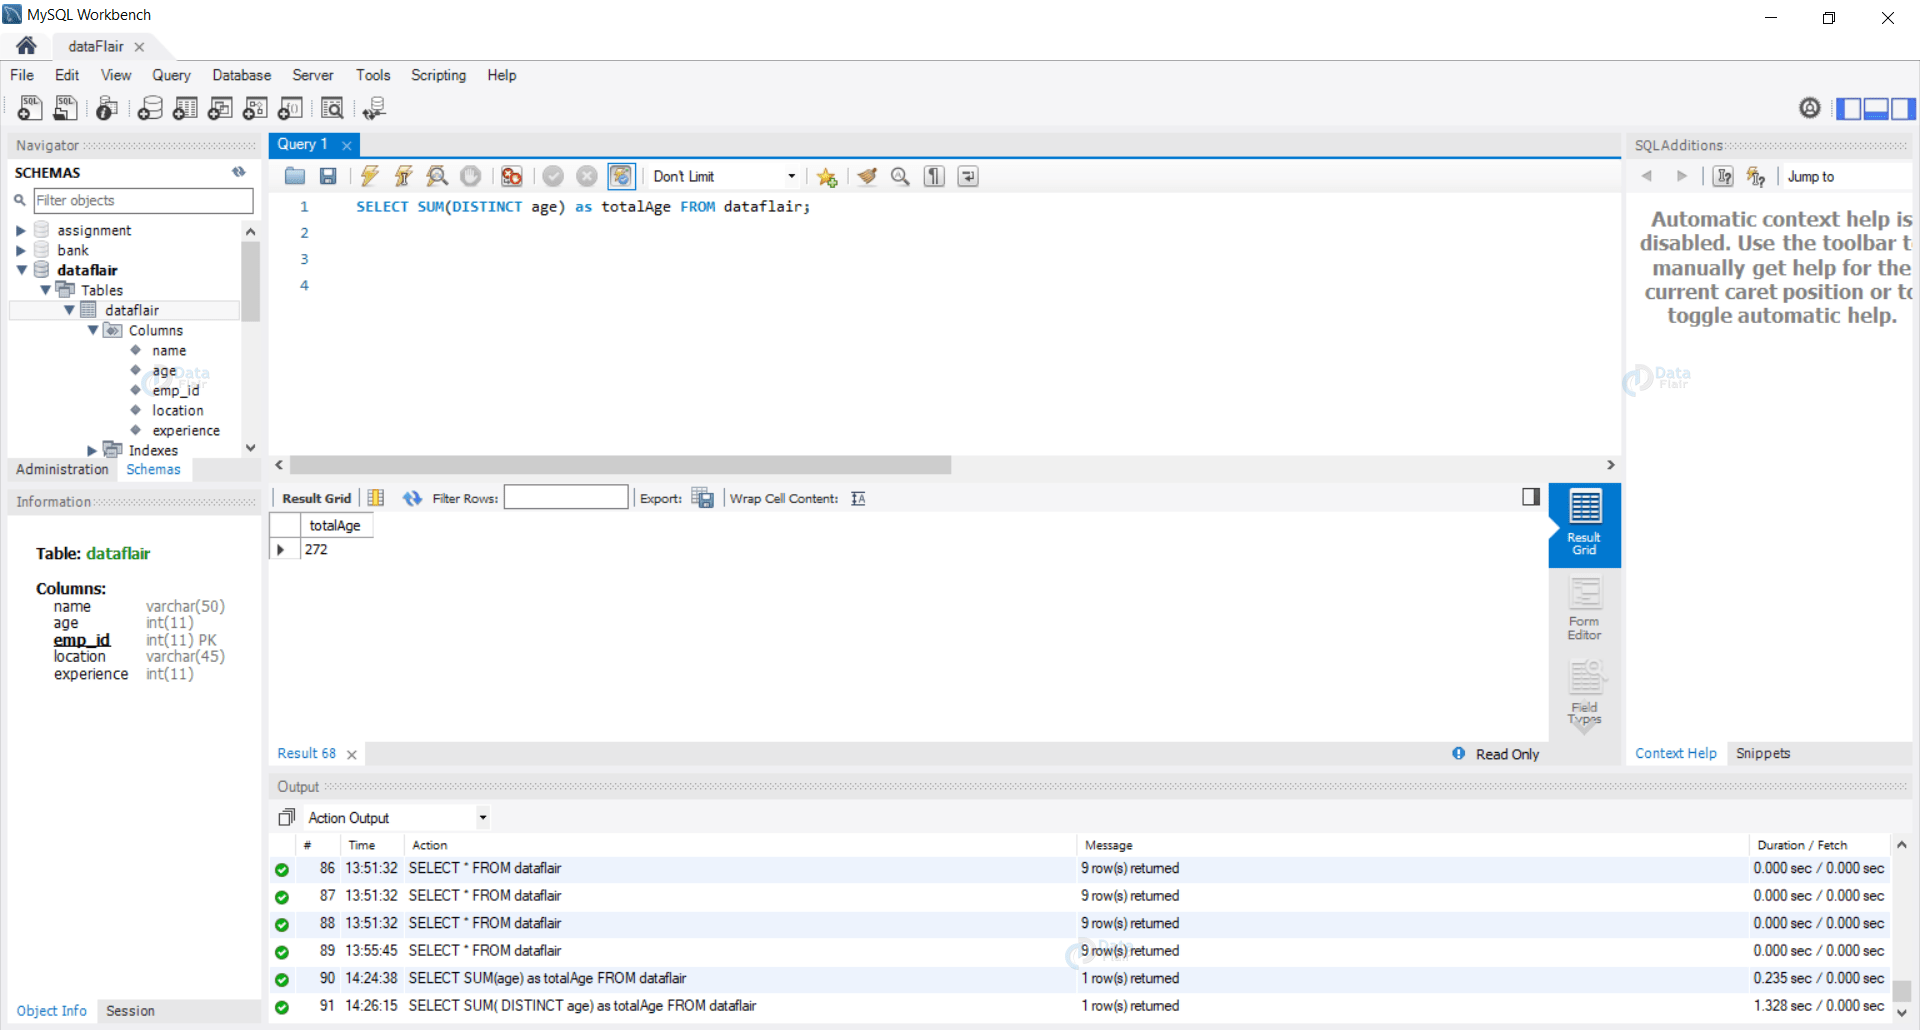Open the search table data icon
This screenshot has width=1920, height=1030.
tap(332, 108)
